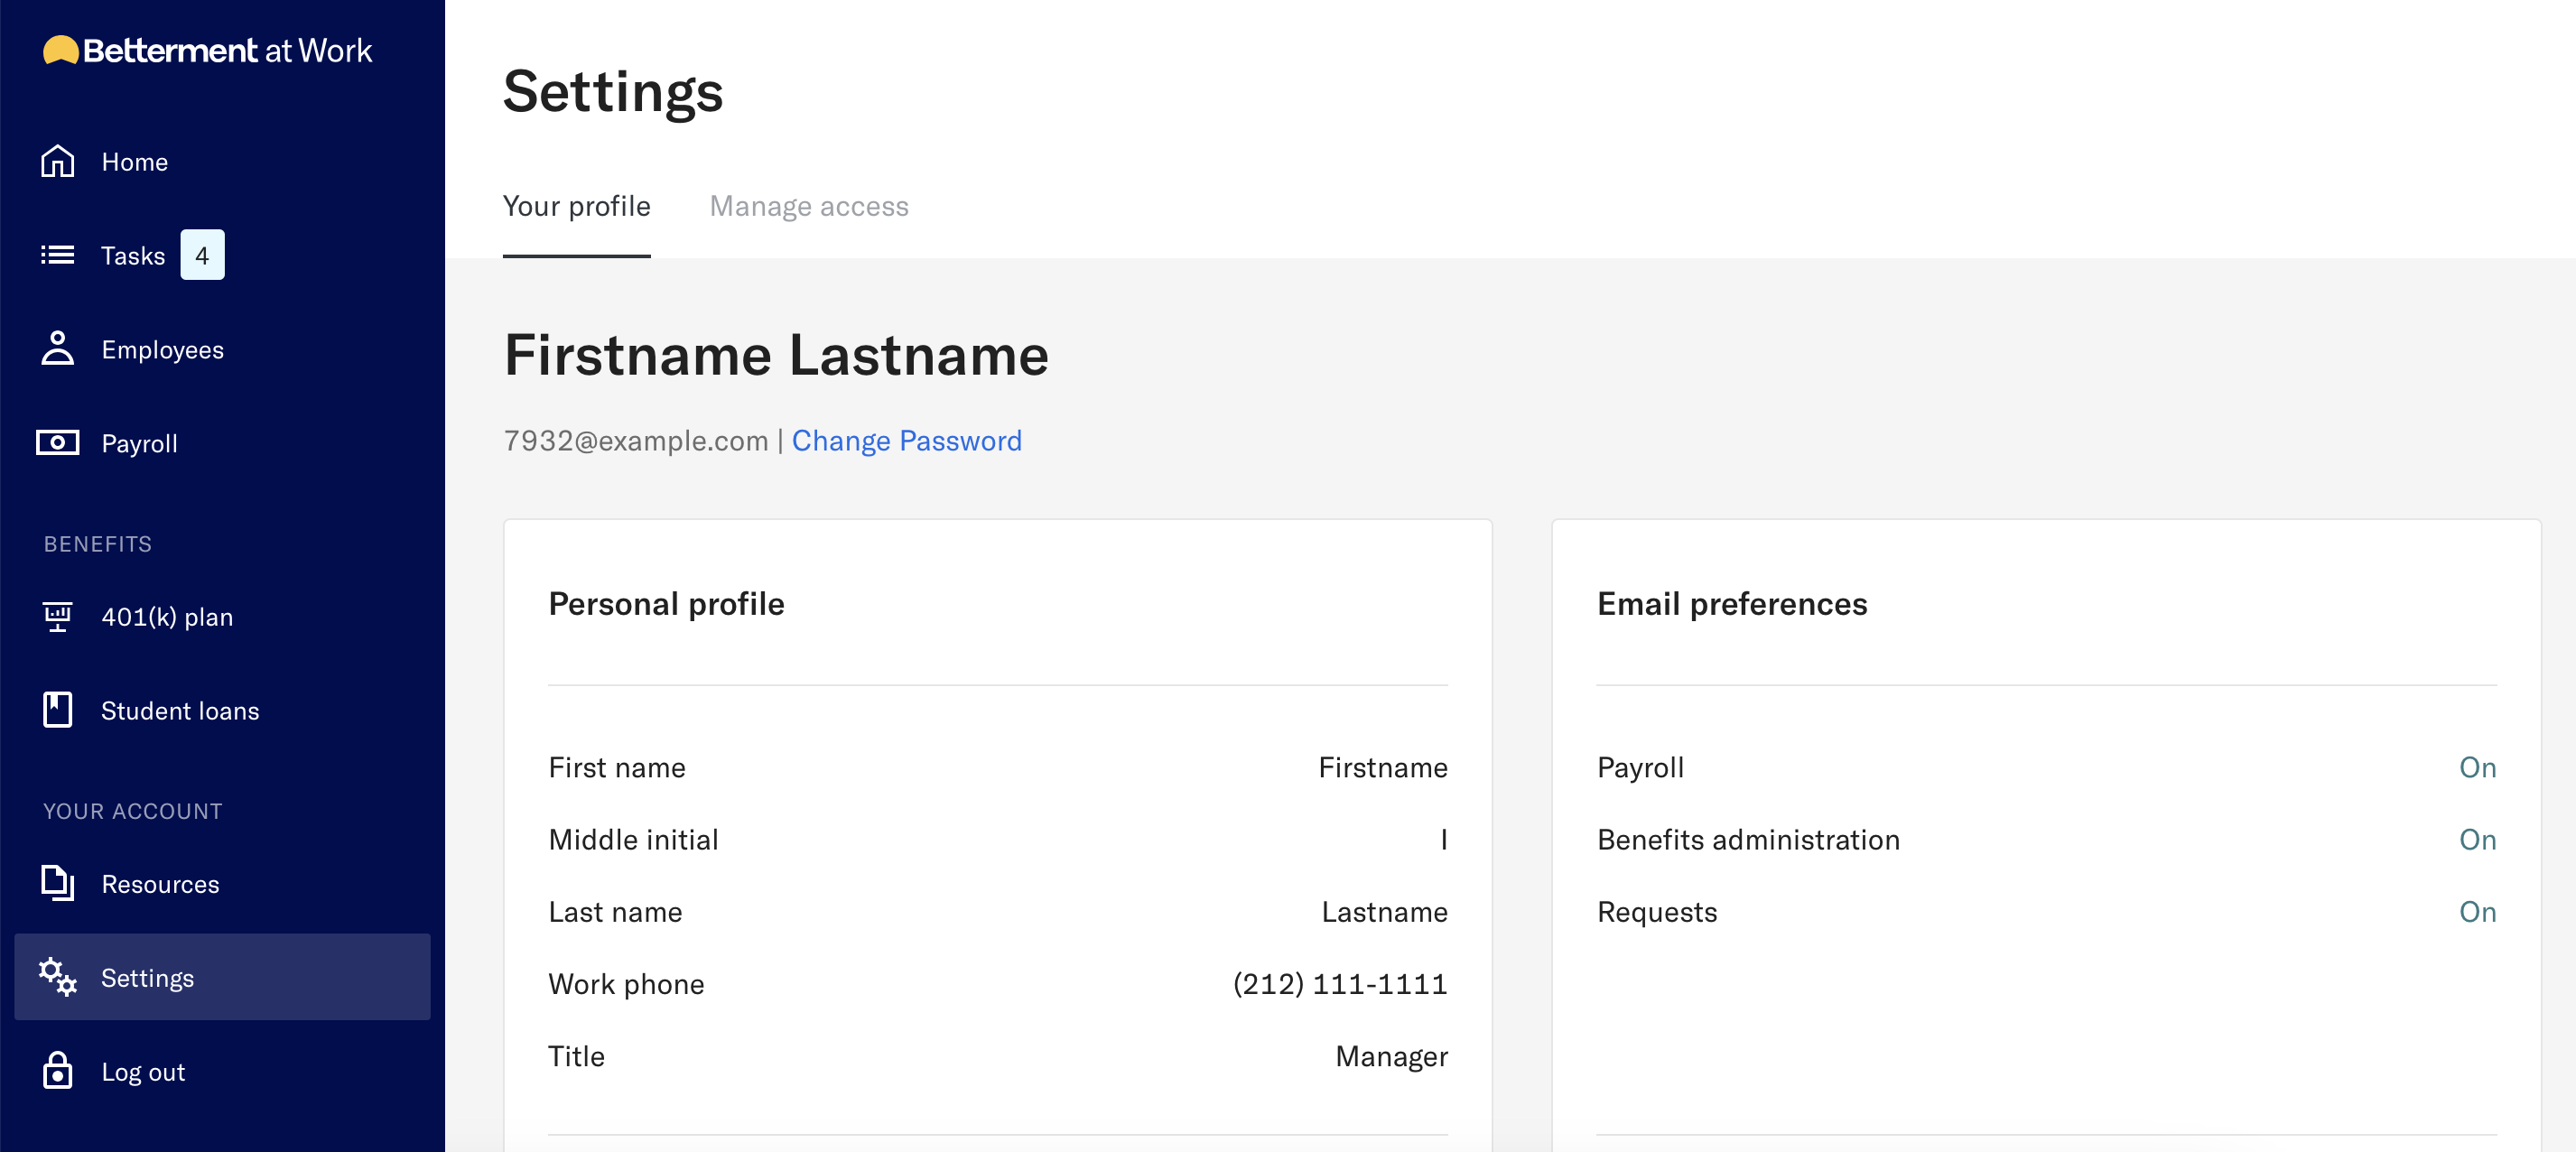Click the Resources icon
This screenshot has height=1152, width=2576.
[60, 882]
